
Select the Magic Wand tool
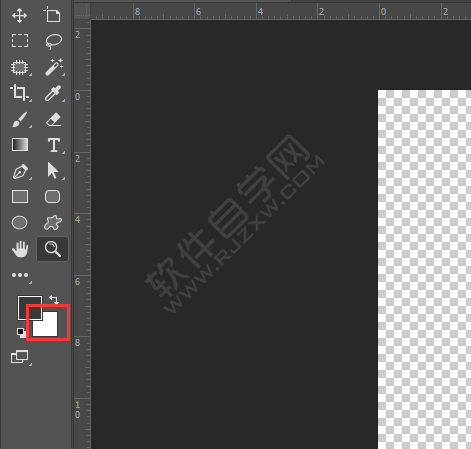[54, 67]
